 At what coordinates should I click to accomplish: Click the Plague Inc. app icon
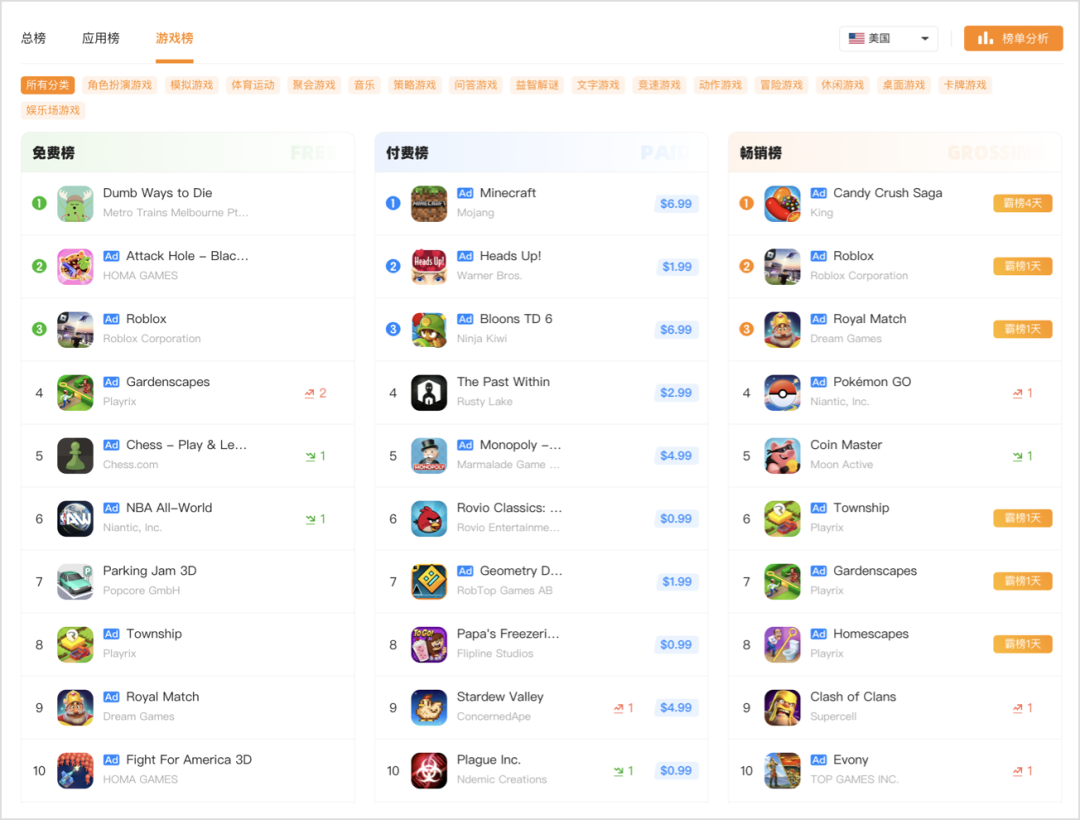(429, 770)
